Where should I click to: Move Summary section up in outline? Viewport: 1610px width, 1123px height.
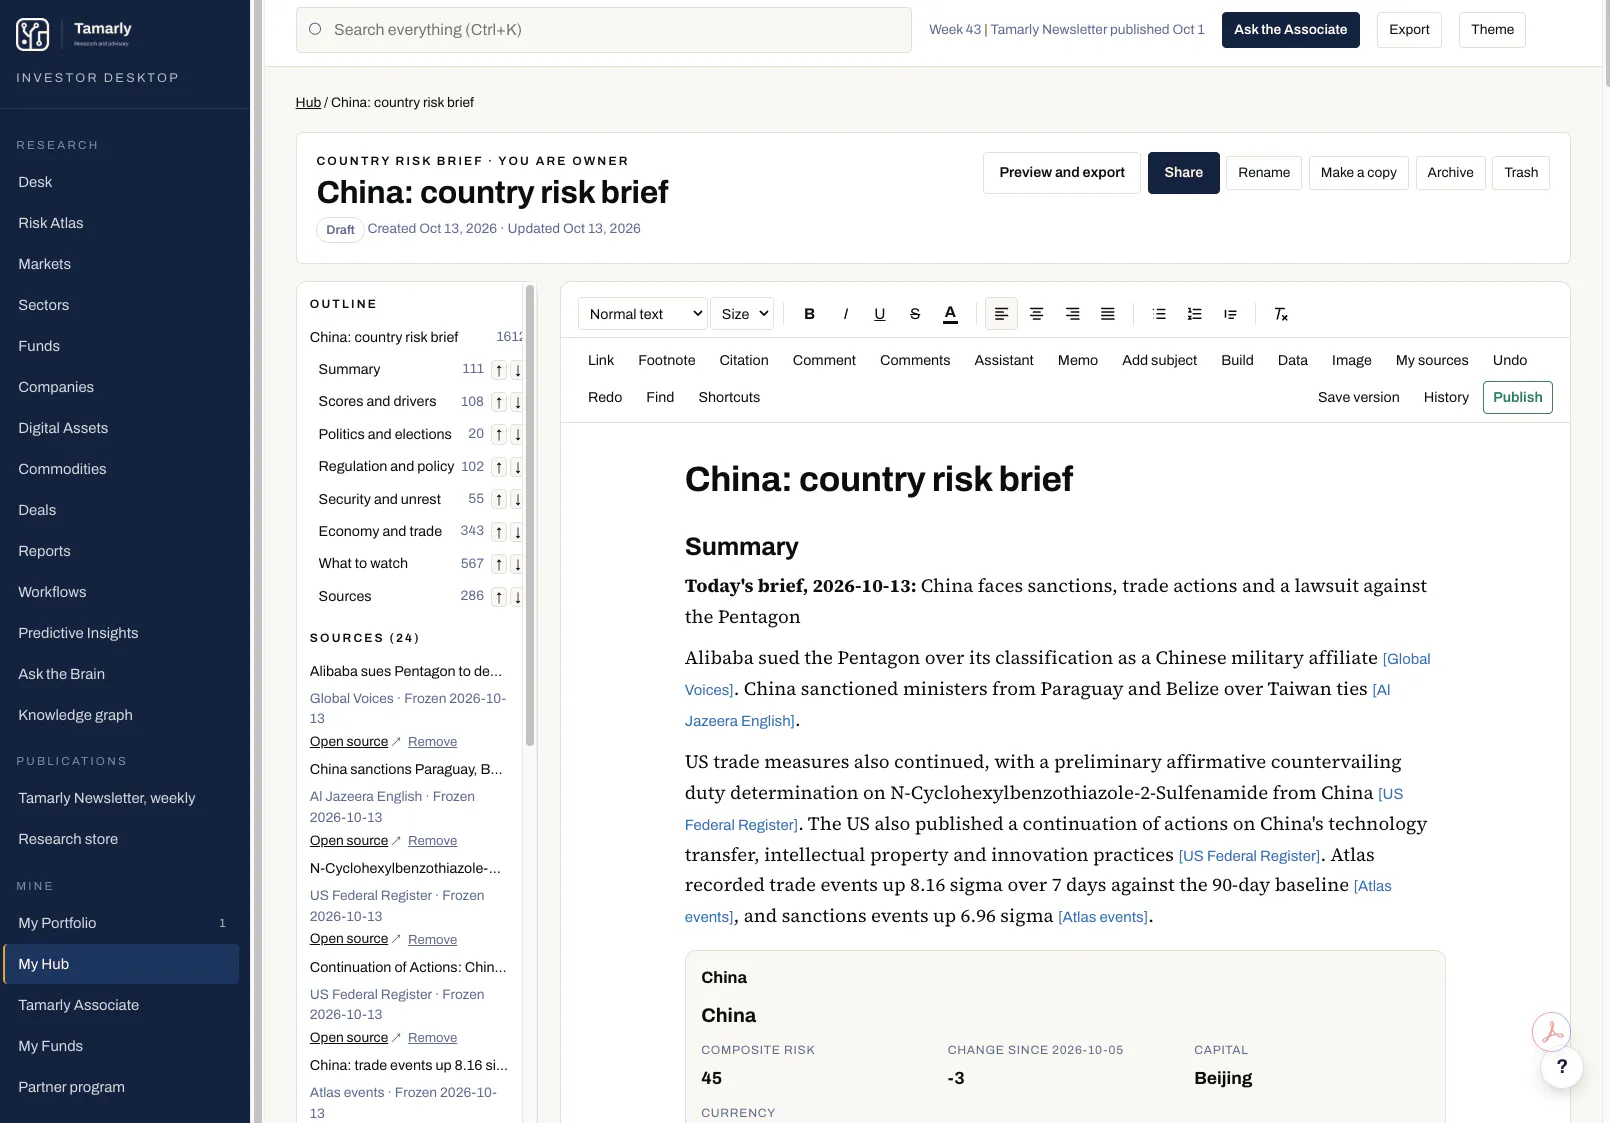499,370
